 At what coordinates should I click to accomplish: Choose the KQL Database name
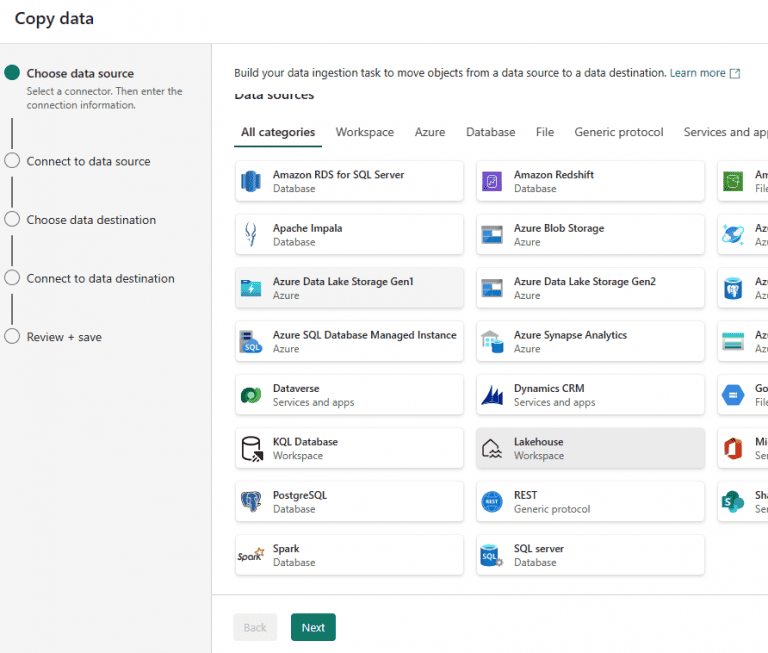click(305, 441)
